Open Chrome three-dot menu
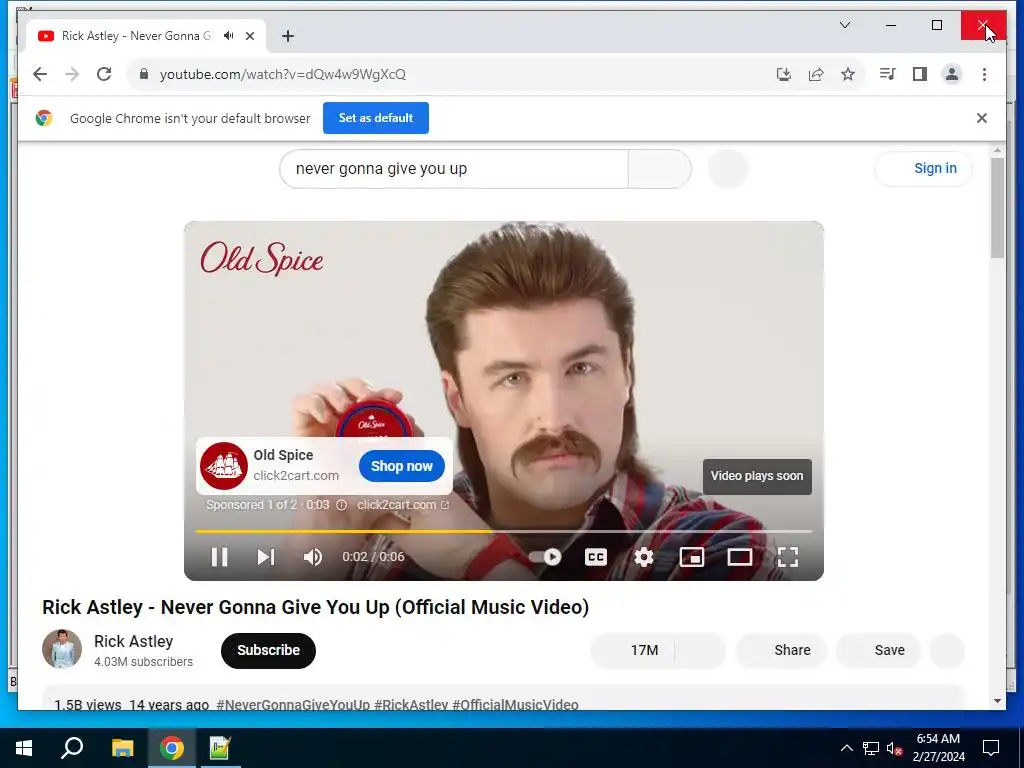The image size is (1024, 768). point(984,74)
